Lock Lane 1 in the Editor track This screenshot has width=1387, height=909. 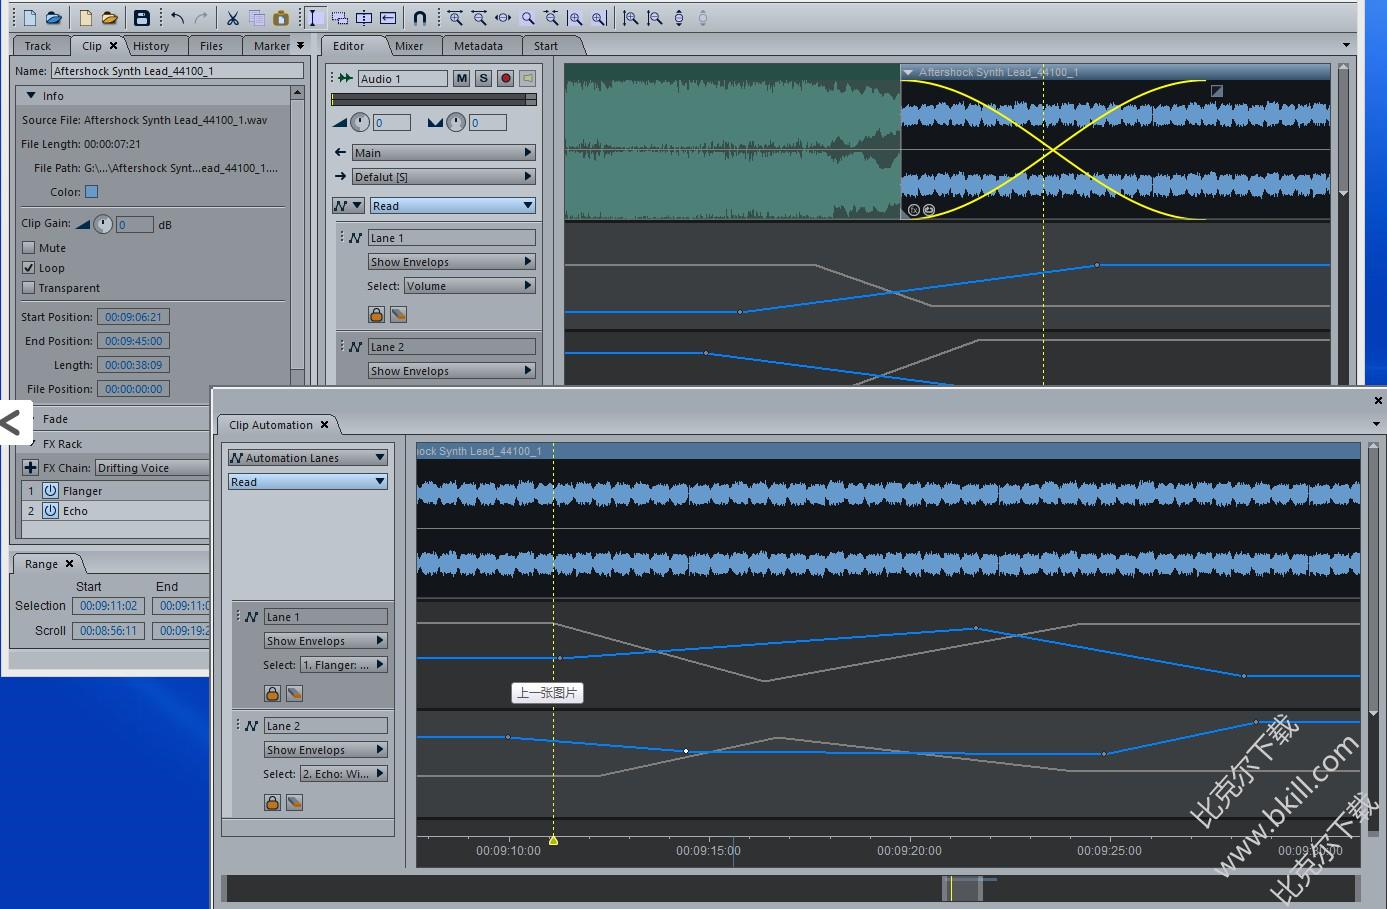click(376, 314)
